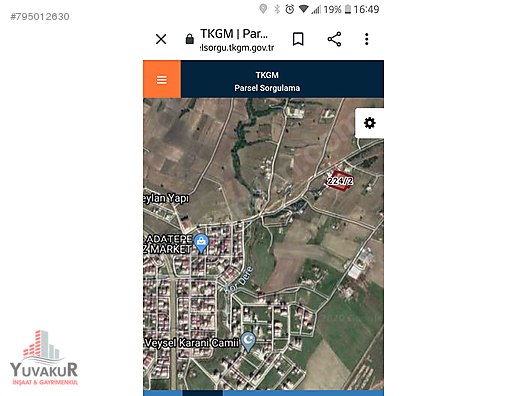Open the three-dot overflow menu
528x396 pixels.
pos(367,39)
